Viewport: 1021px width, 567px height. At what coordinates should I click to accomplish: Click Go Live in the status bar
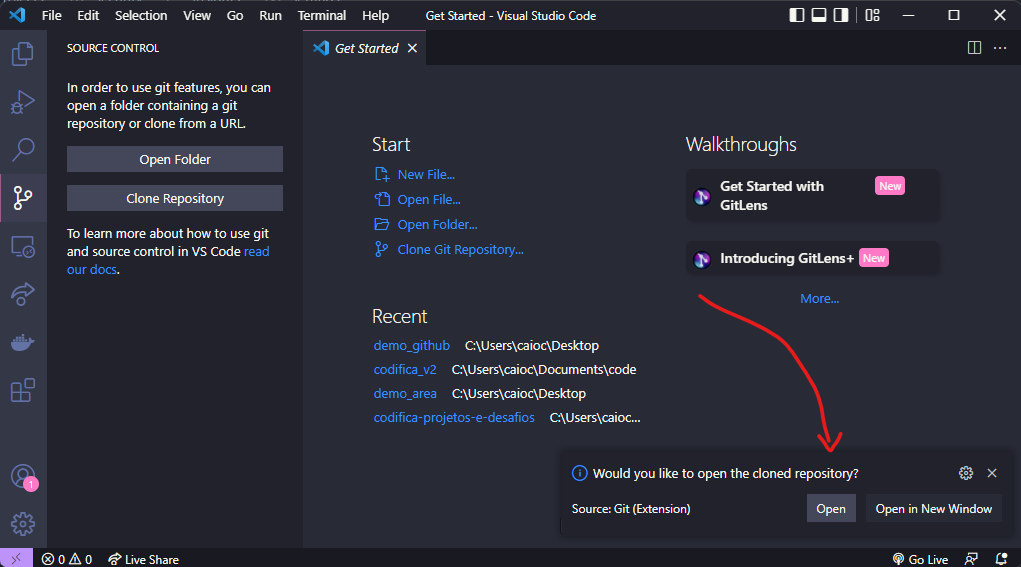click(x=920, y=559)
